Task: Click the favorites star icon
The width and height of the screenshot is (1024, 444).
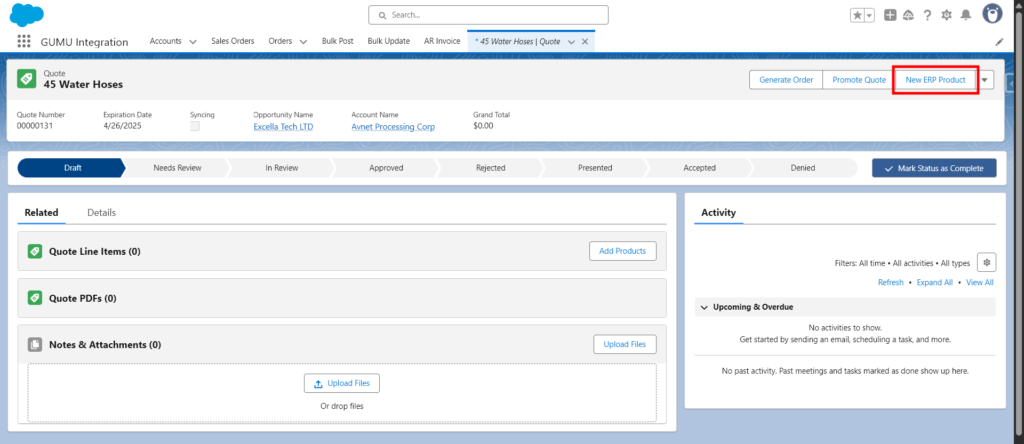Action: pos(857,15)
